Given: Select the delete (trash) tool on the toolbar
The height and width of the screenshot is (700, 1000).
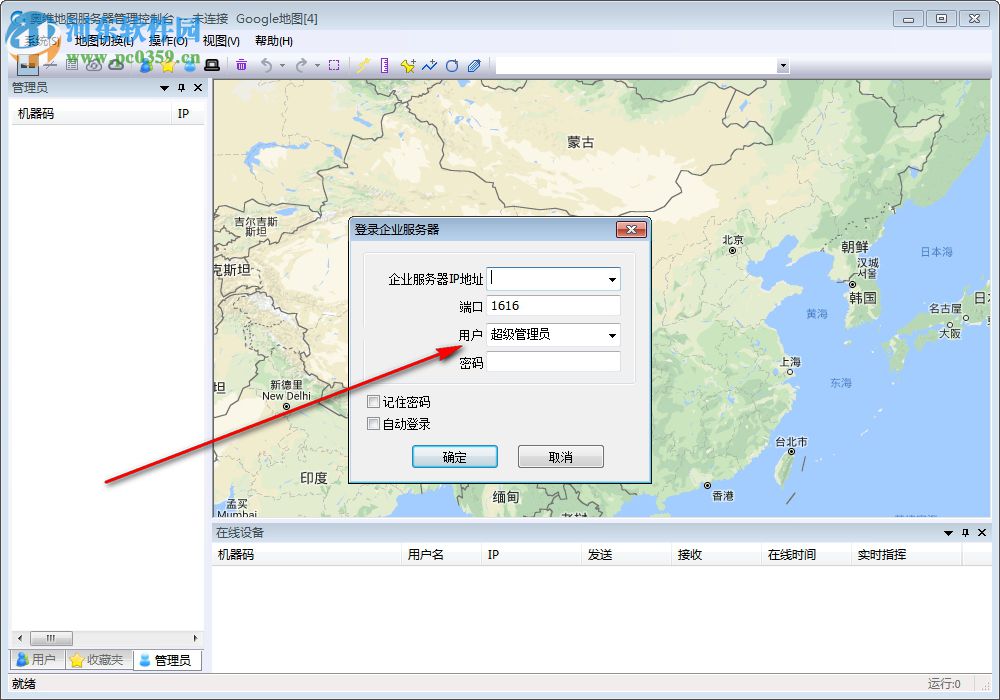Looking at the screenshot, I should 241,65.
